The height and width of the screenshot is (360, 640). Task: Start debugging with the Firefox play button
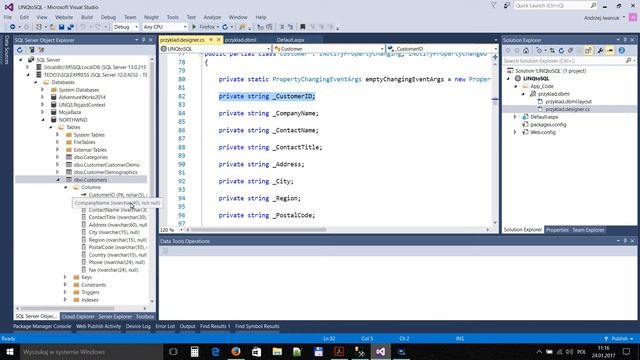(x=194, y=27)
